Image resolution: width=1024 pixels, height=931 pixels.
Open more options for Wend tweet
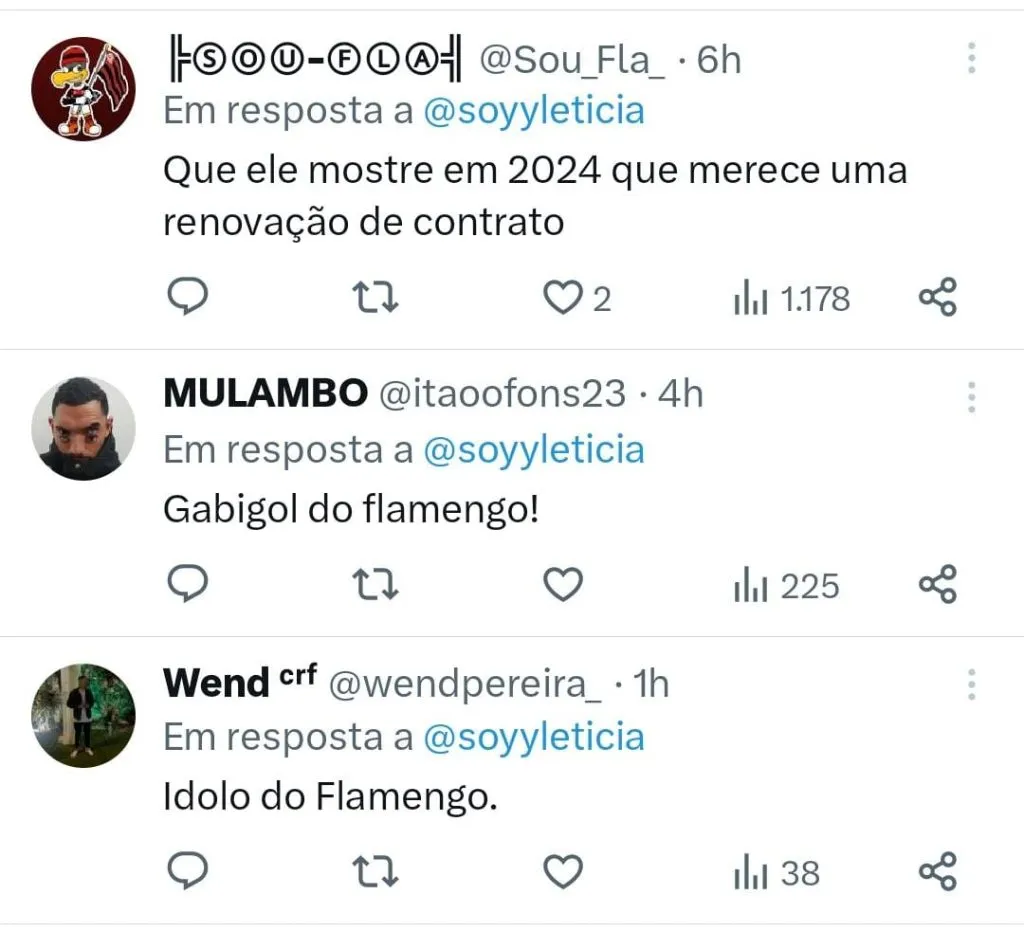(971, 685)
